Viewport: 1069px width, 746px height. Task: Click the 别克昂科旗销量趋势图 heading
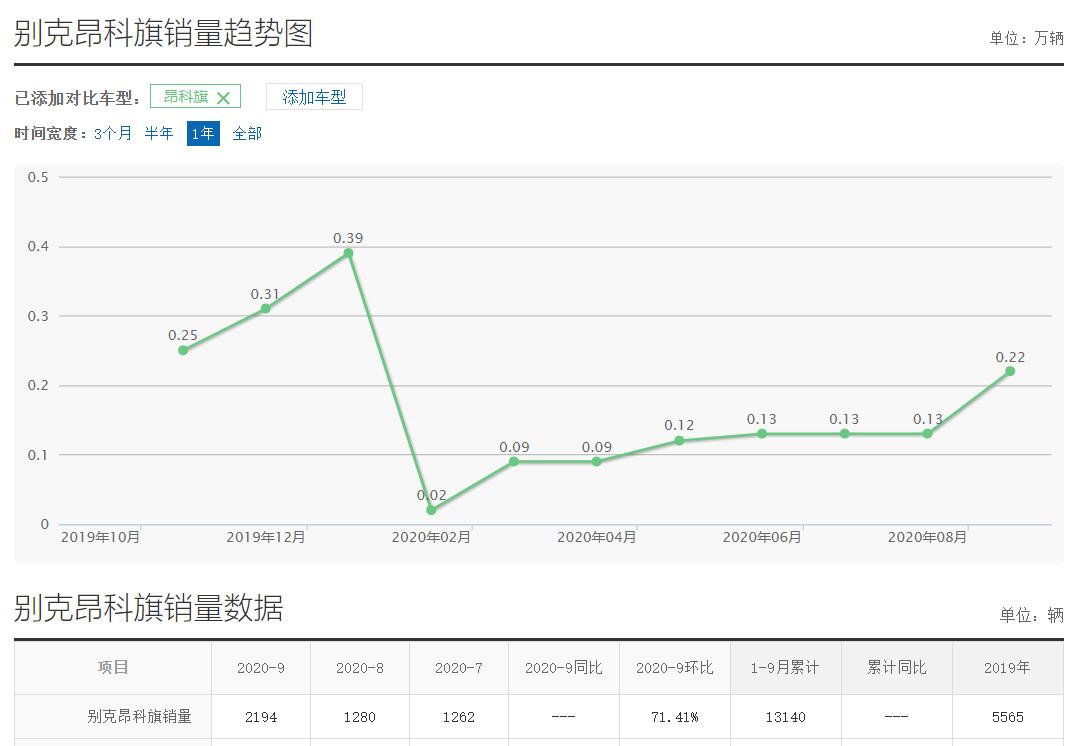point(163,33)
